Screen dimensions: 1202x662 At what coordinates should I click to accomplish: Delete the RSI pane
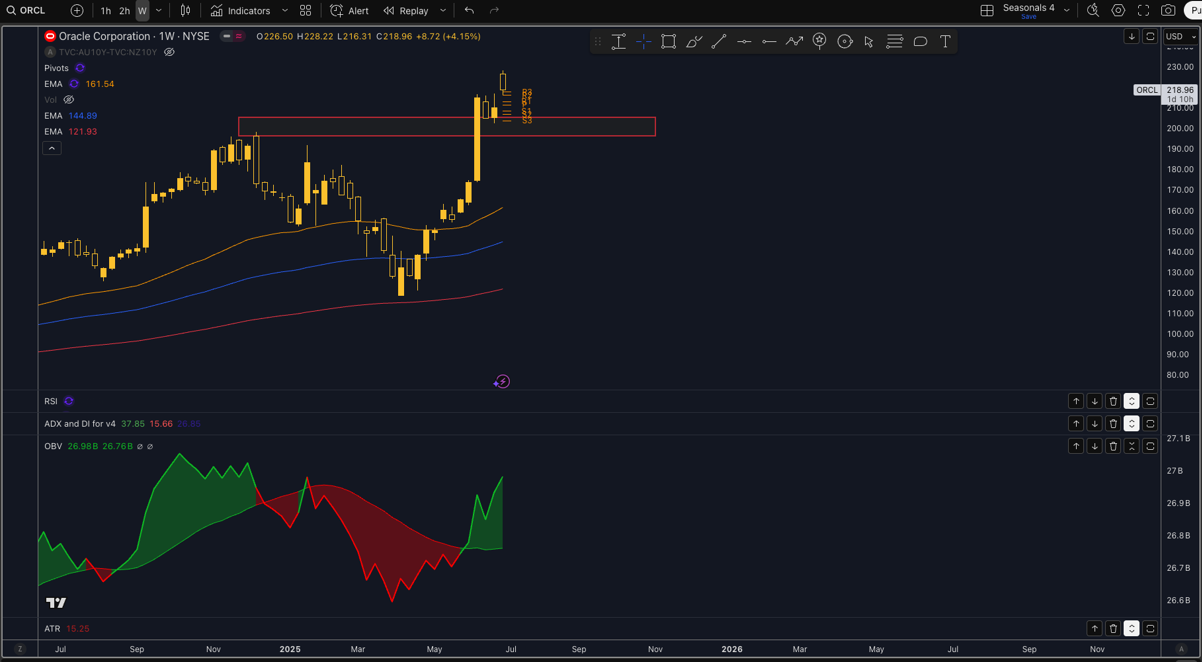tap(1113, 401)
